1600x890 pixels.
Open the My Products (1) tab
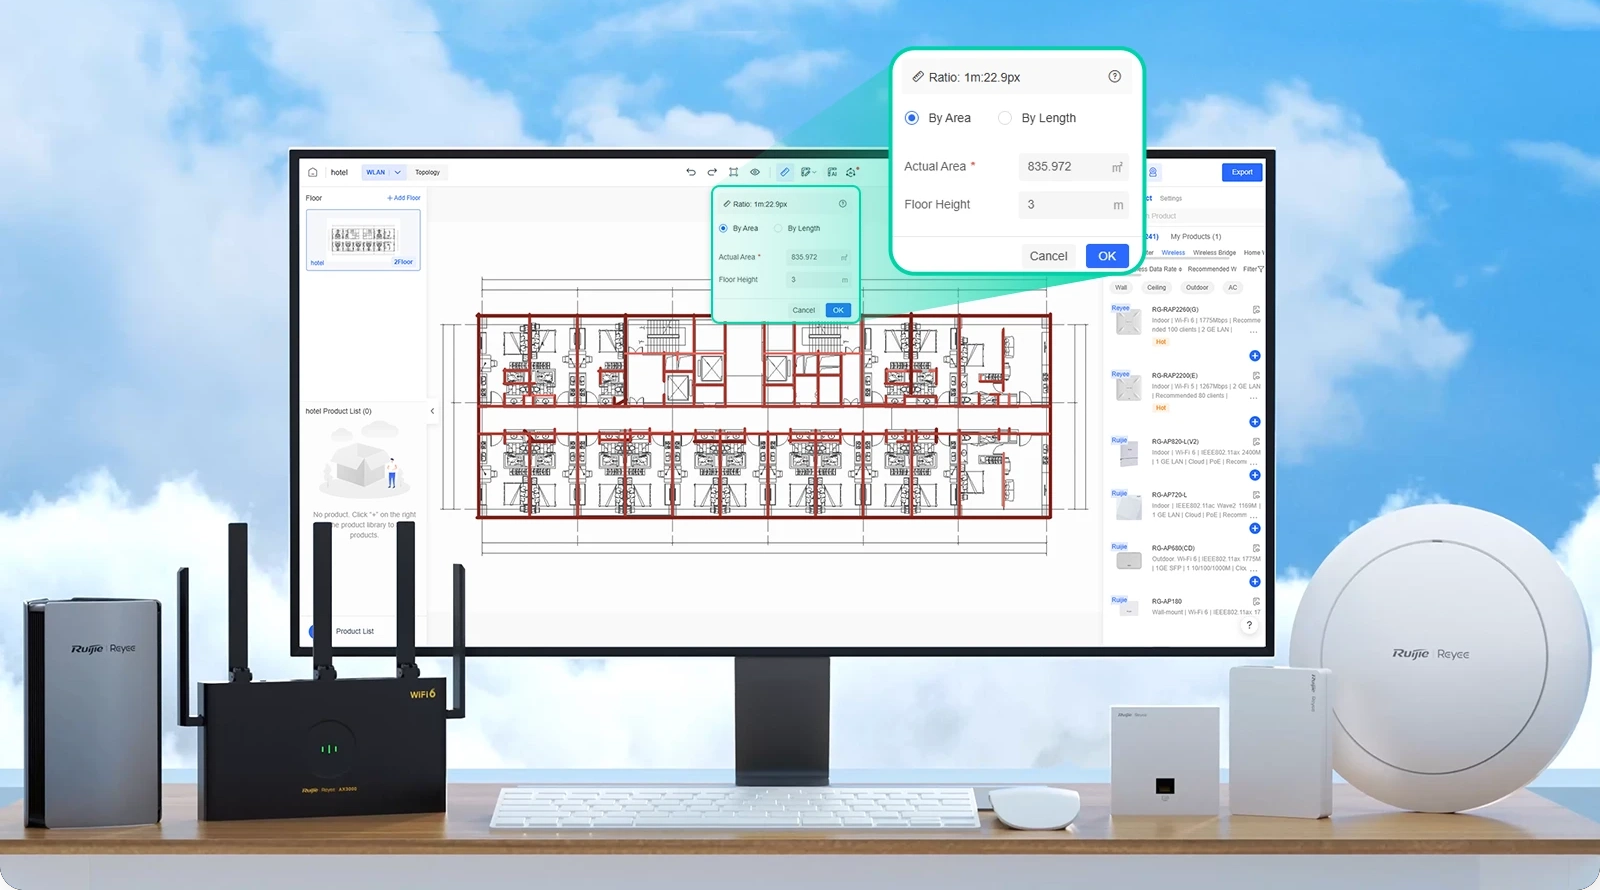1195,237
